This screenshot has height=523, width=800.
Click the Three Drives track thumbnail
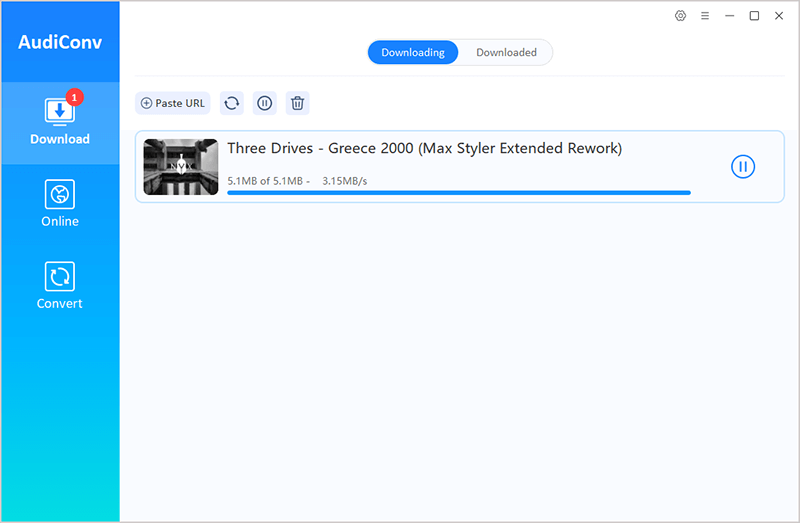(181, 167)
